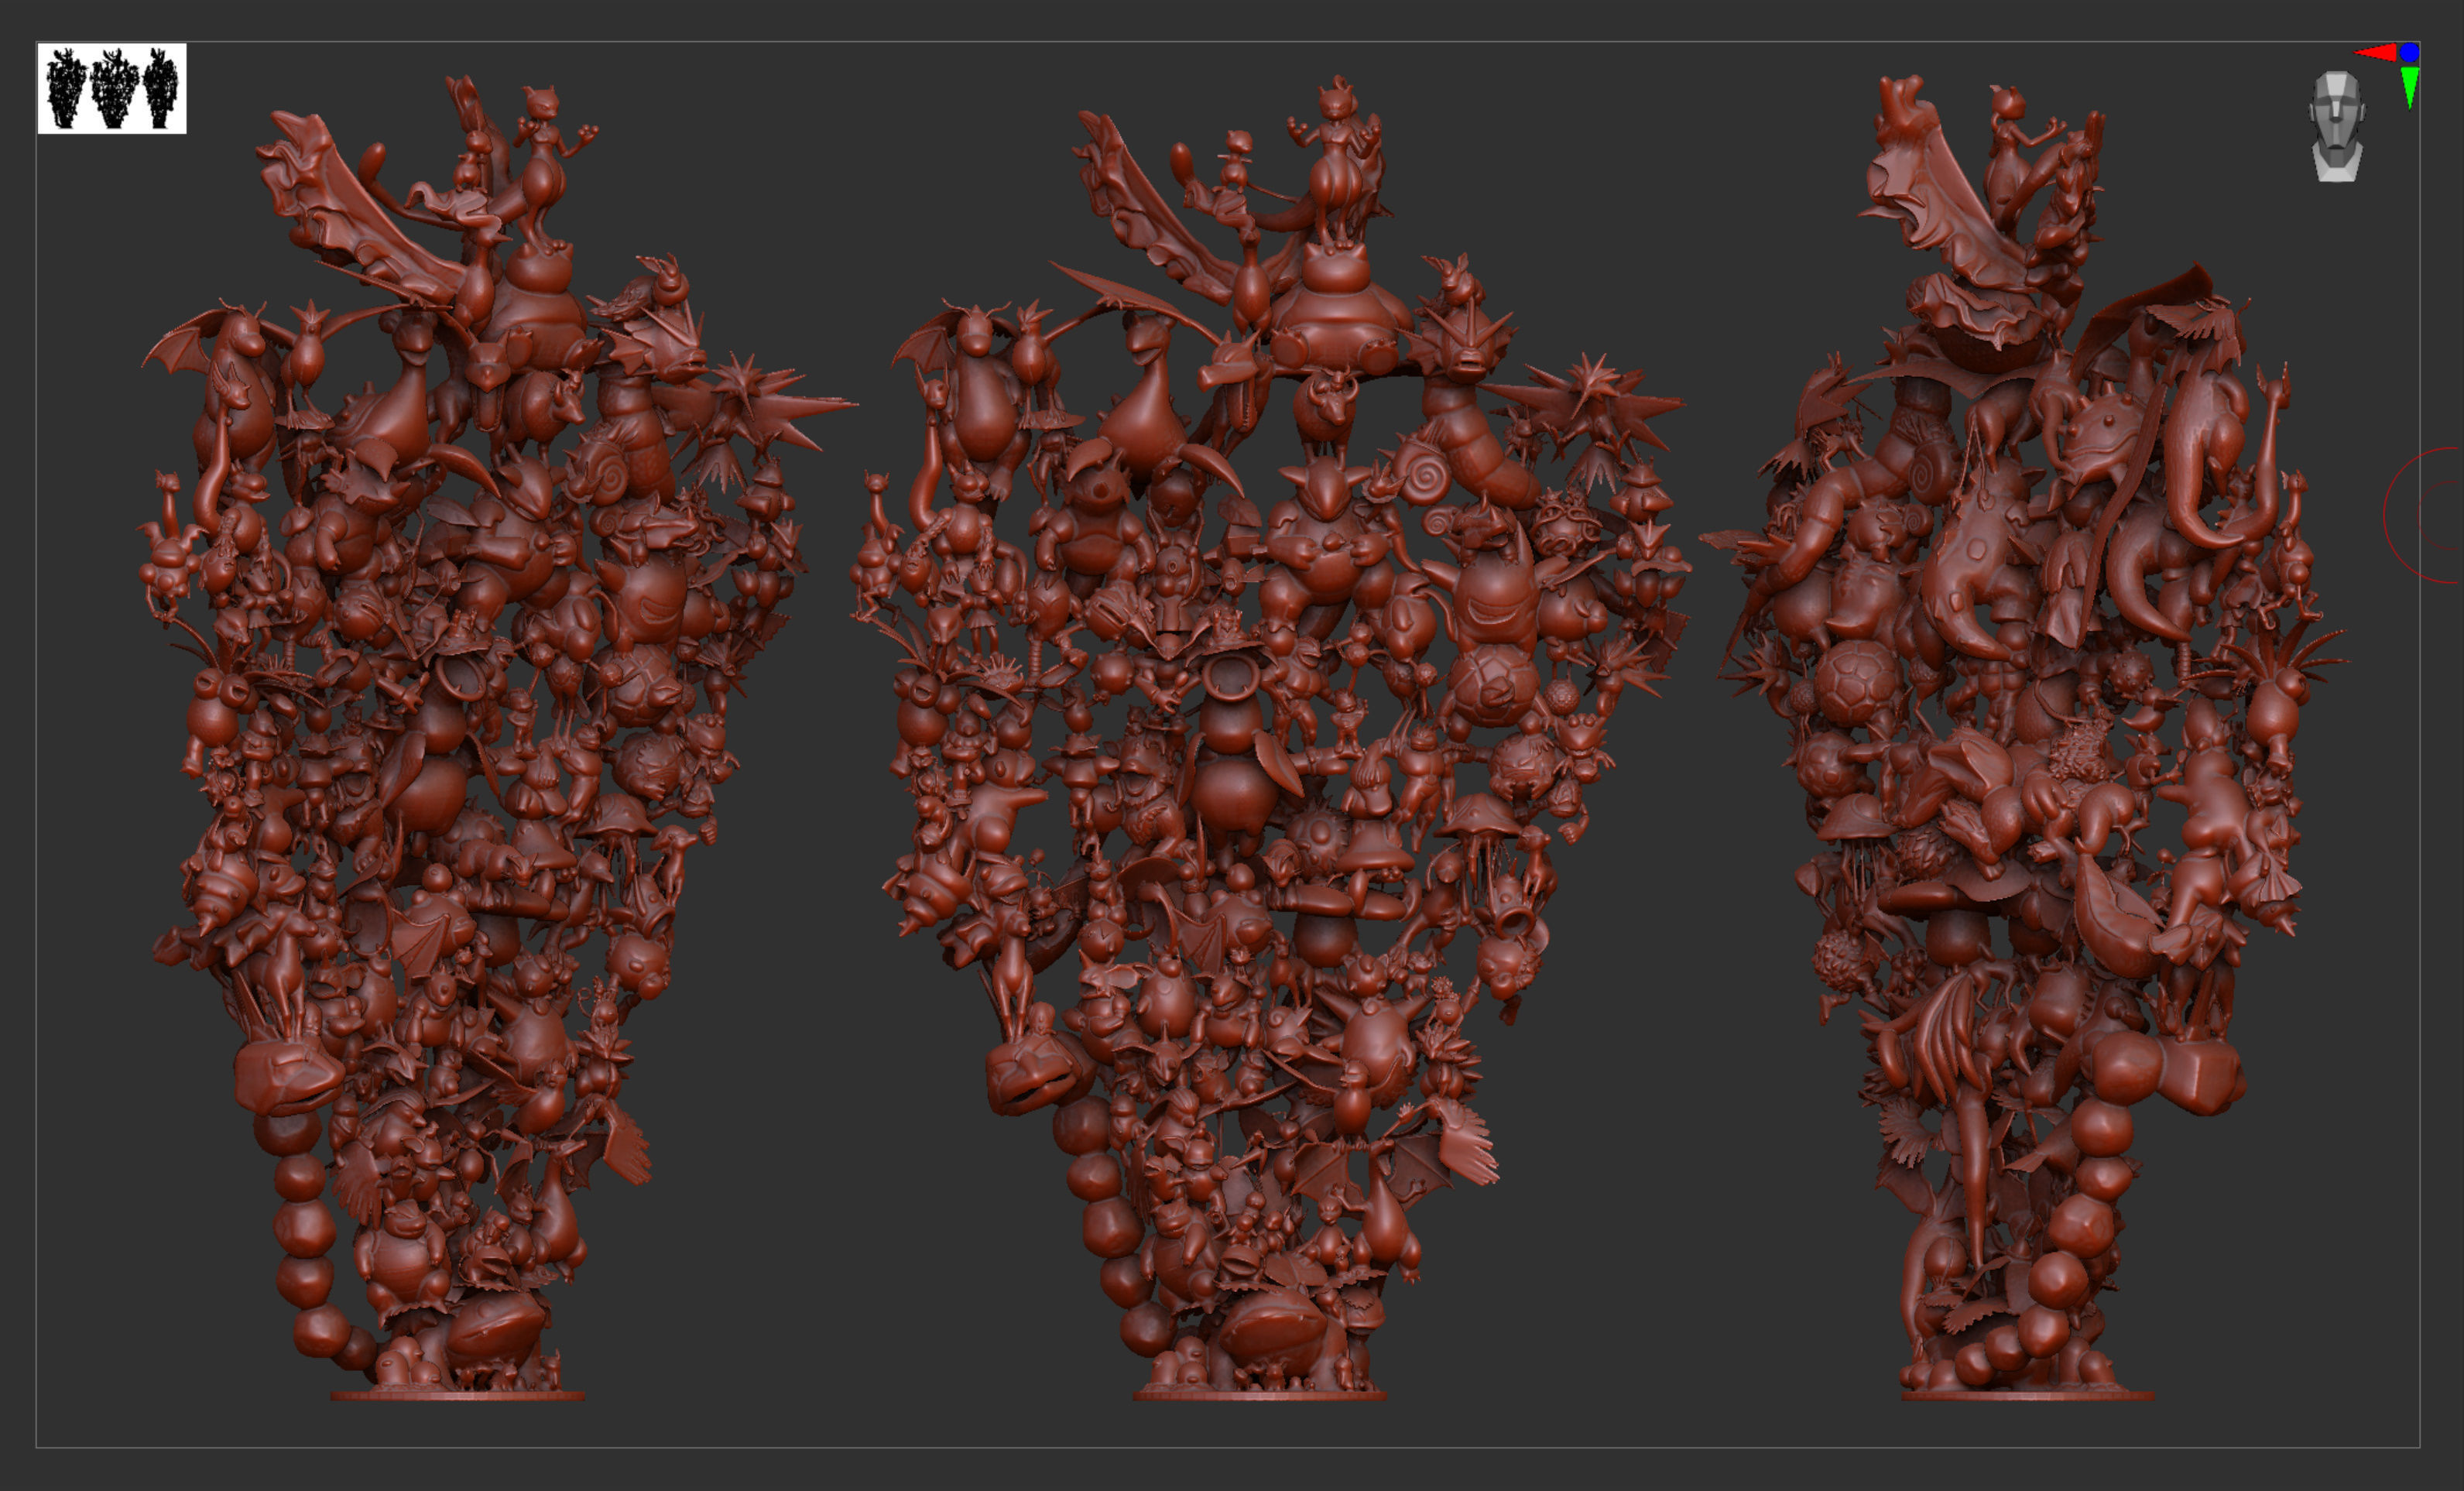The image size is (2464, 1491).
Task: Click the blue Z-axis dot
Action: pos(2409,52)
